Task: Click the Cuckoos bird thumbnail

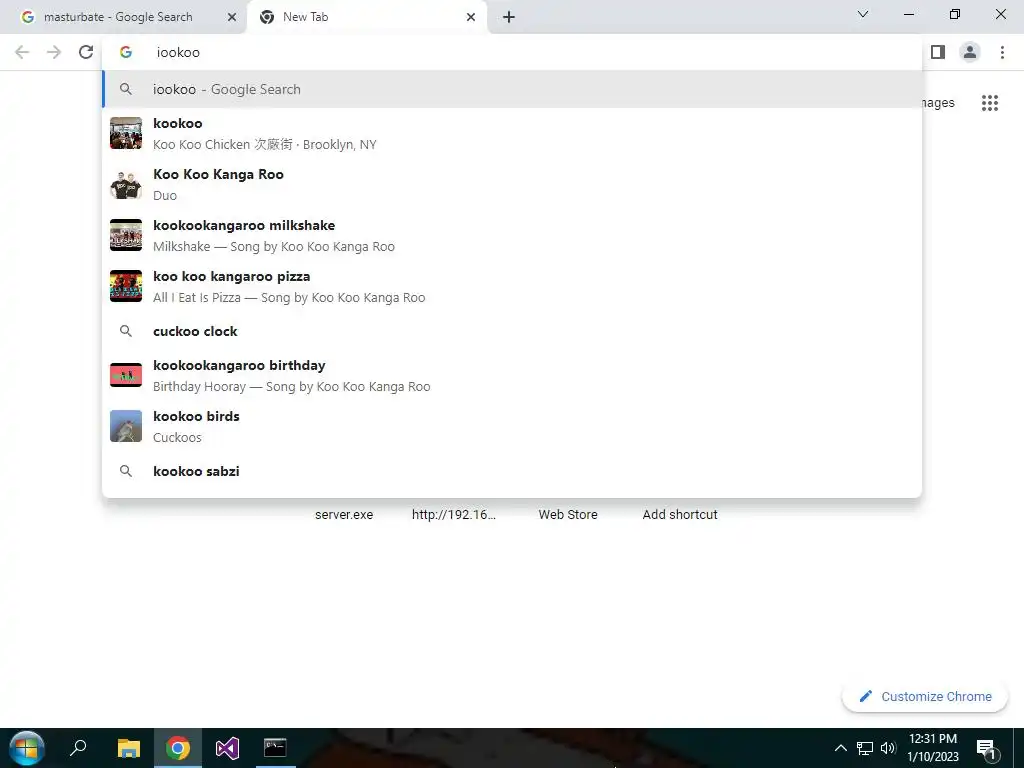Action: pos(126,426)
